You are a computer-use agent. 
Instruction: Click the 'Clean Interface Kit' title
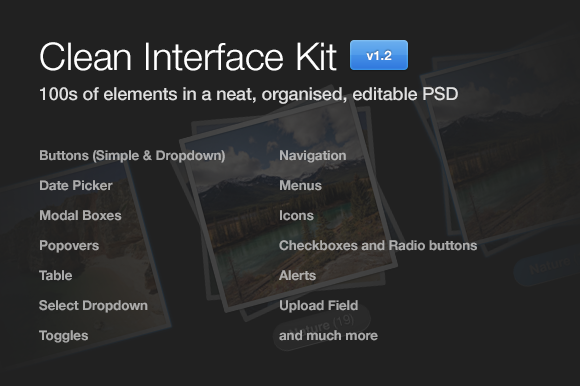[x=188, y=57]
